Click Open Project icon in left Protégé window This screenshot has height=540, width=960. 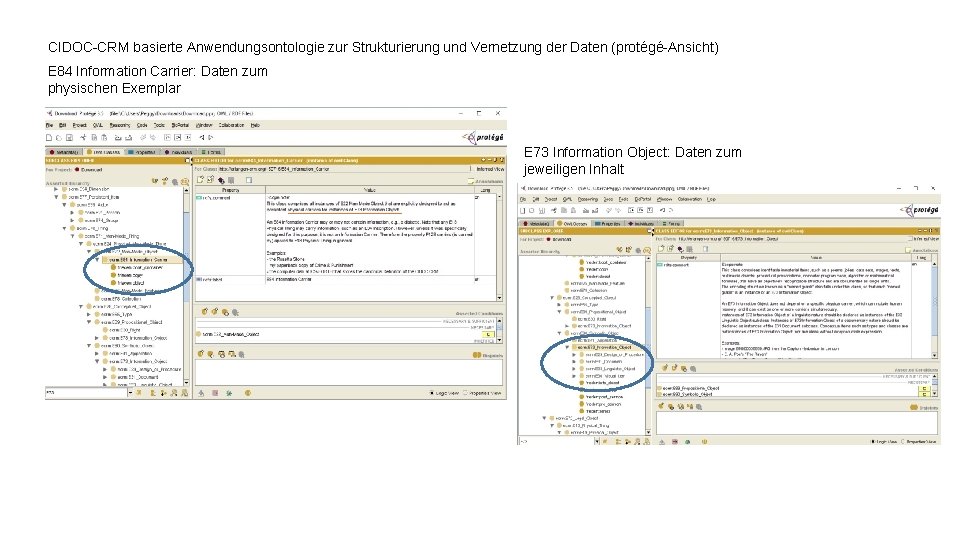point(59,138)
